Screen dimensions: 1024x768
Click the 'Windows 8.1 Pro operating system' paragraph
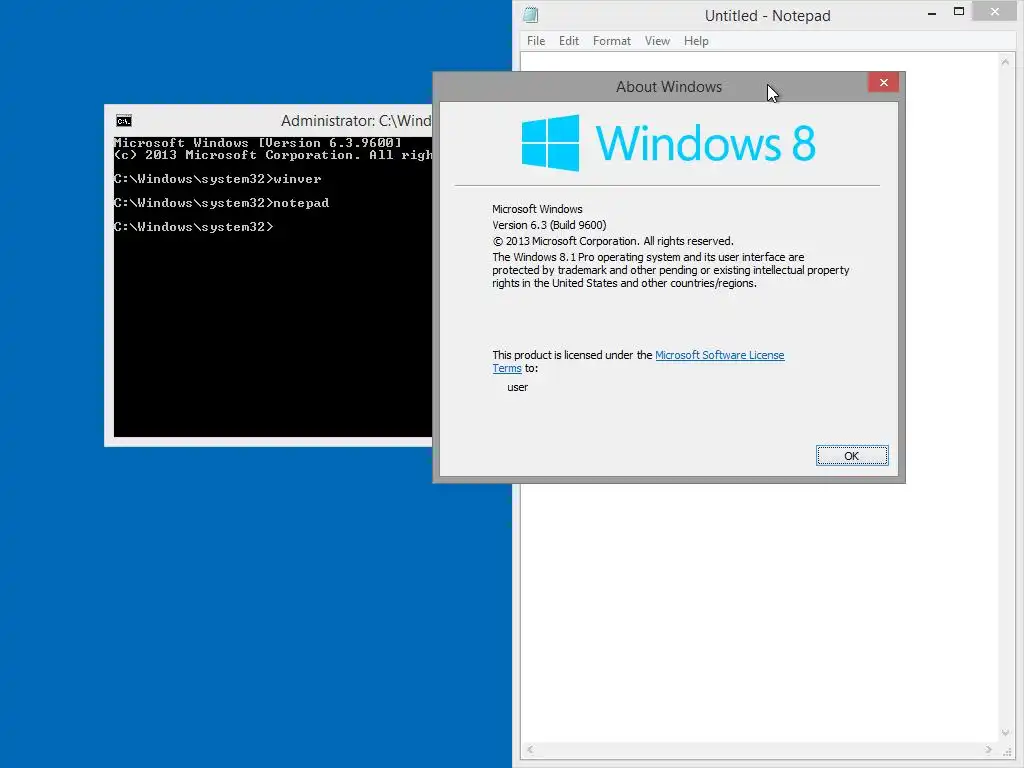click(671, 270)
